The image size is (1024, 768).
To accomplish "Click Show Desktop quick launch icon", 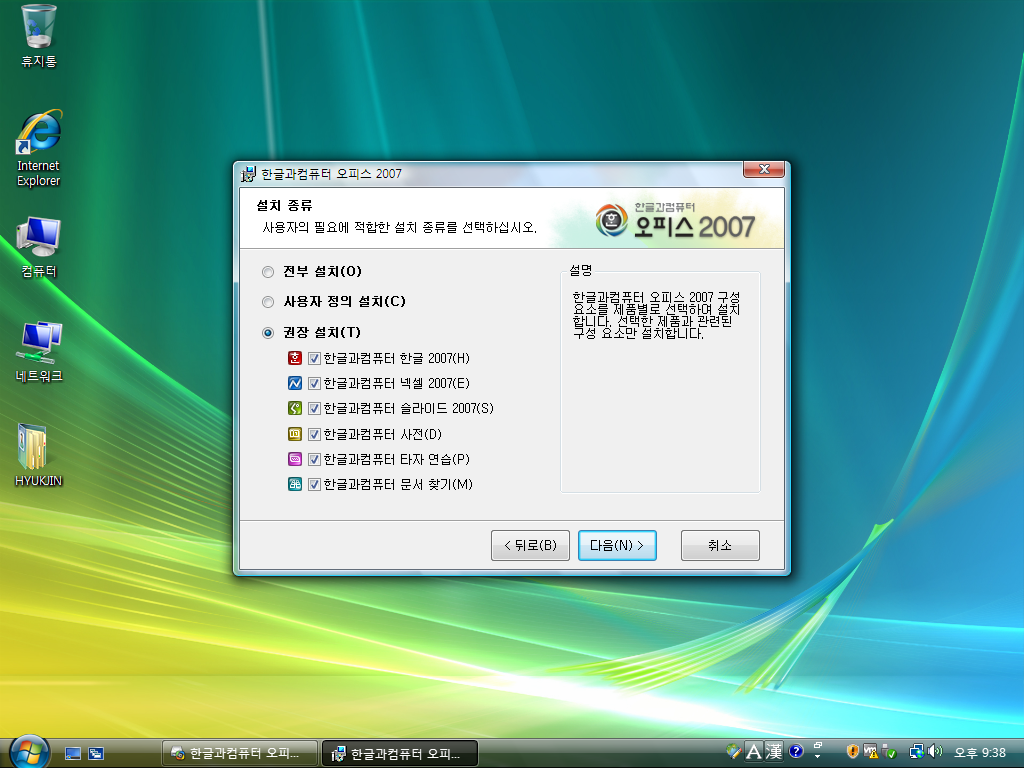I will click(72, 754).
